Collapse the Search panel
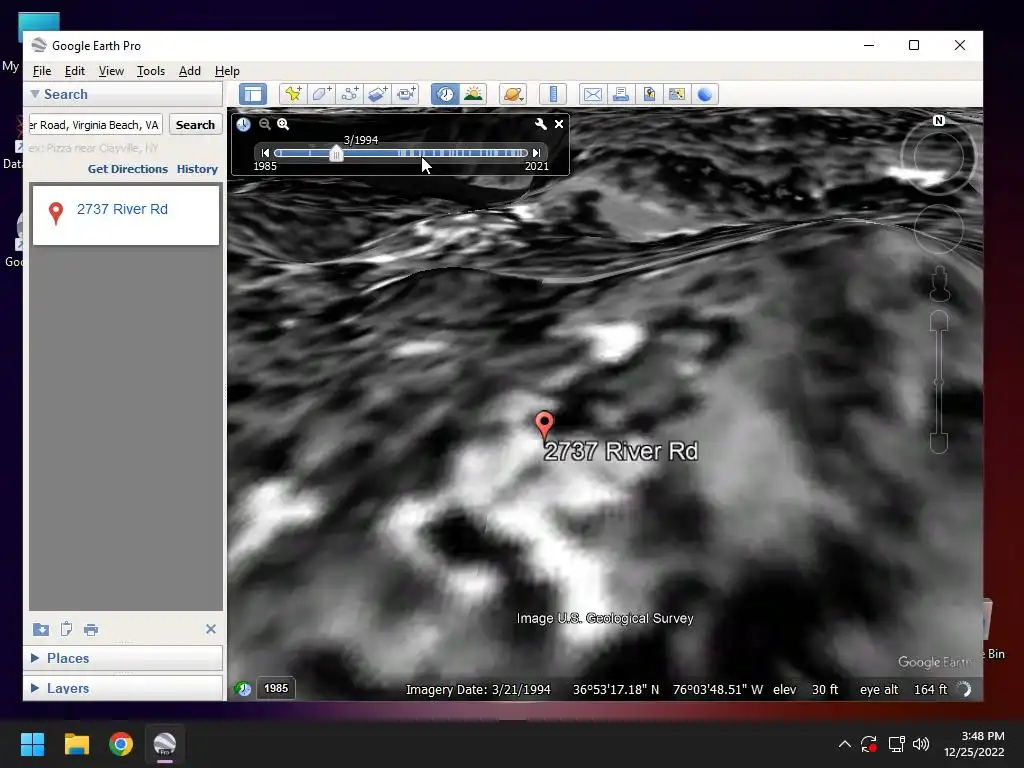The image size is (1024, 768). [35, 94]
